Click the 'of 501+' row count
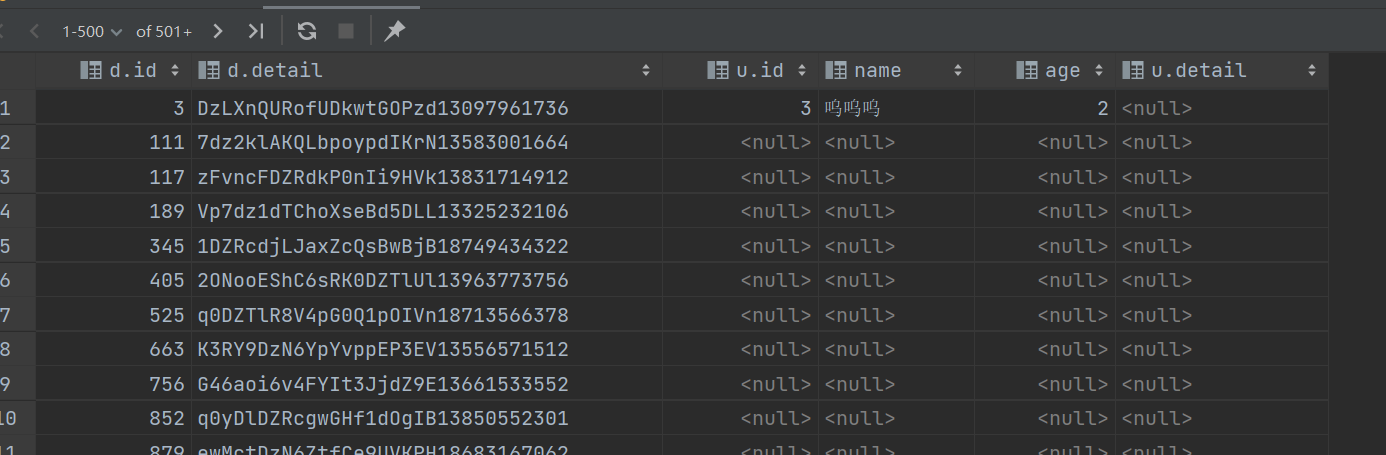 click(164, 31)
